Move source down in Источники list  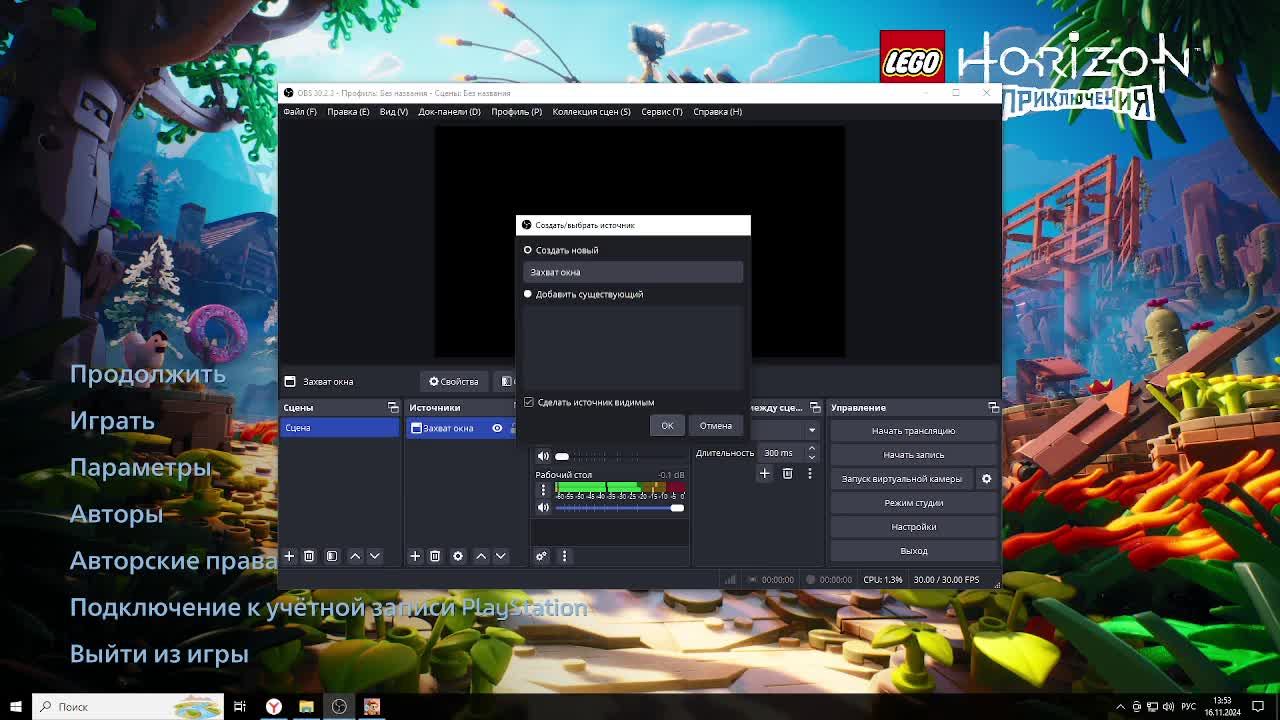pos(501,556)
